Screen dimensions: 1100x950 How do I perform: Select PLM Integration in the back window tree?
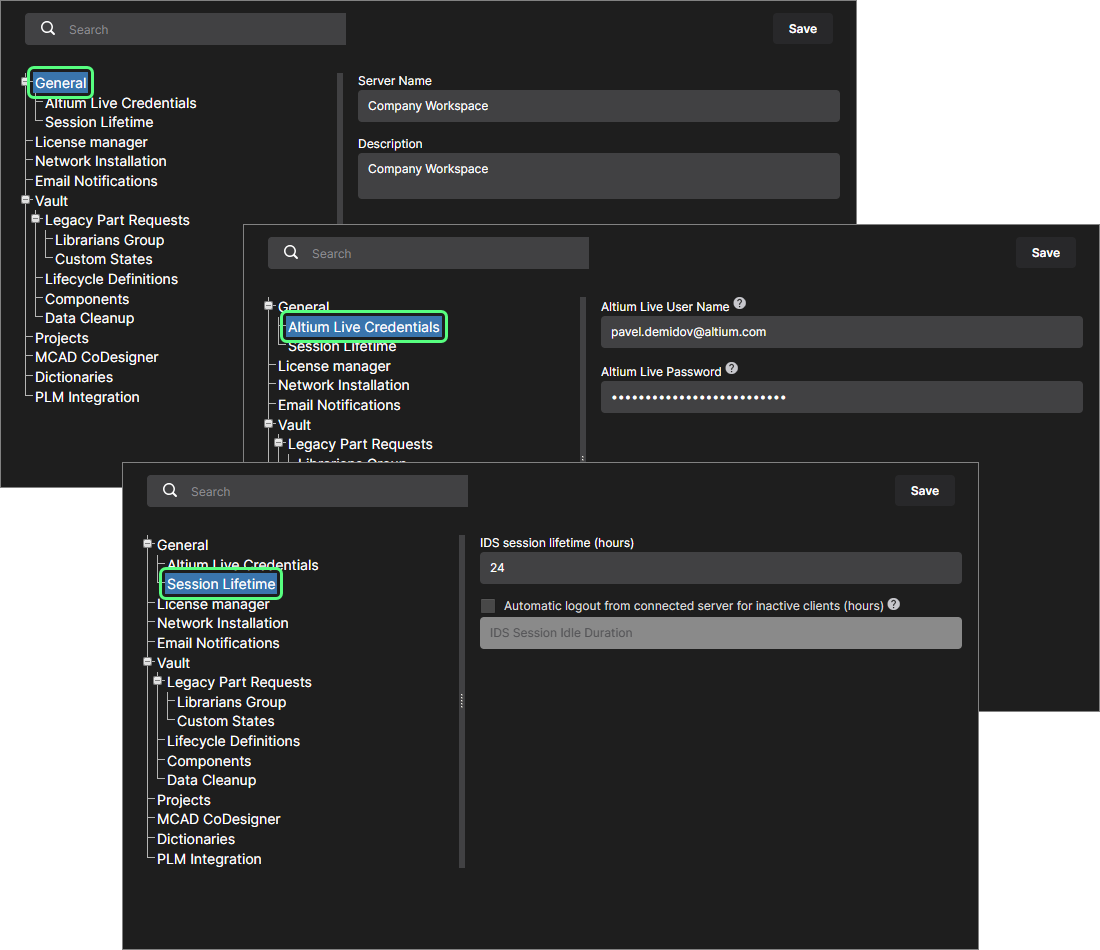87,397
